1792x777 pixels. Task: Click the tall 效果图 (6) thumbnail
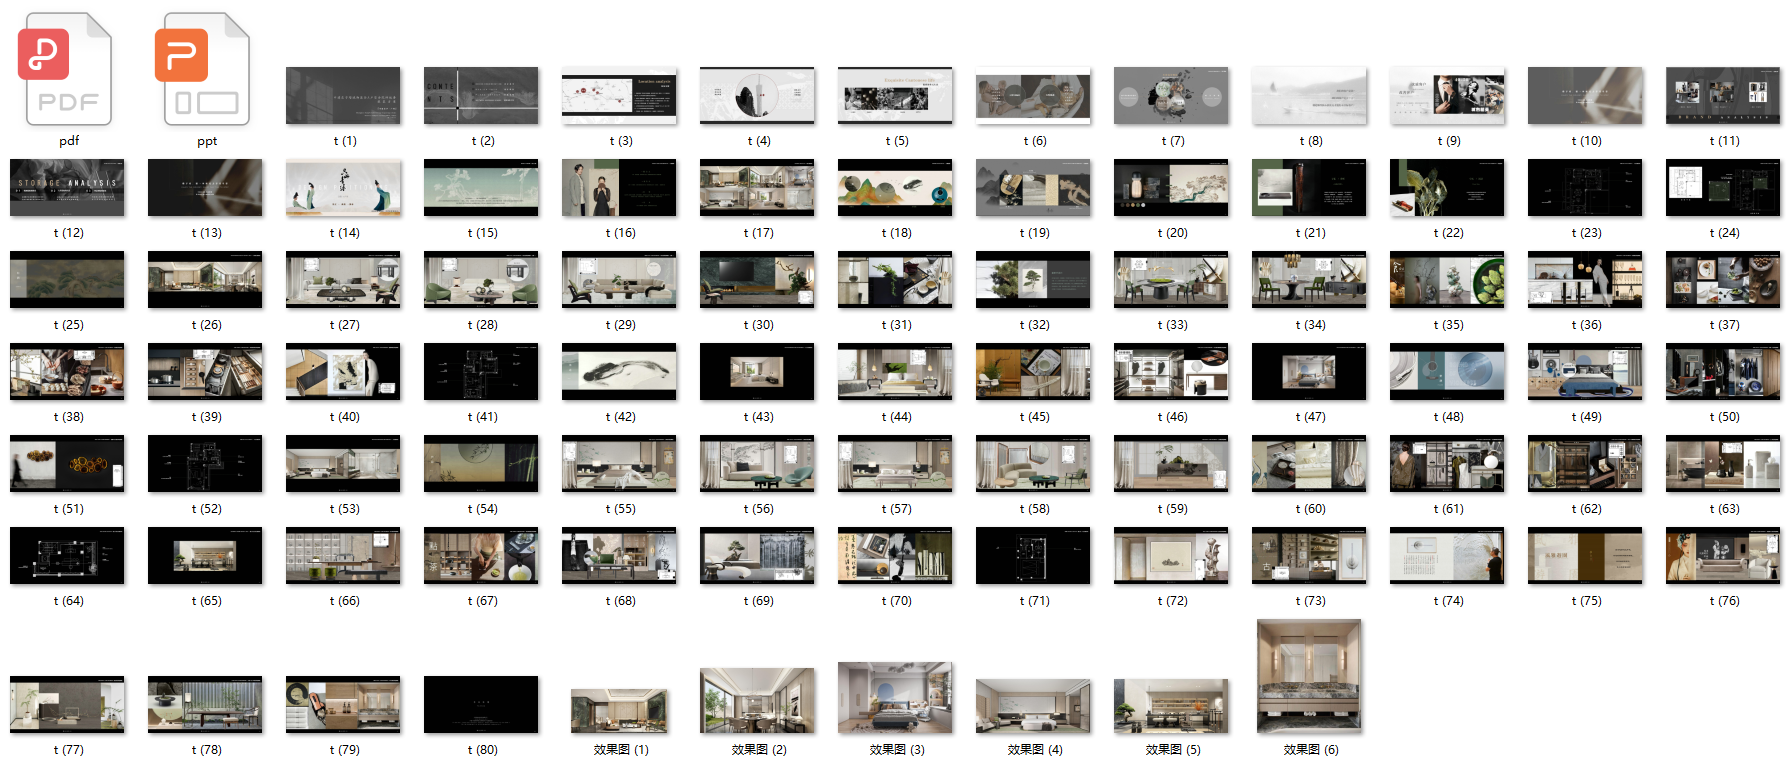(1309, 676)
